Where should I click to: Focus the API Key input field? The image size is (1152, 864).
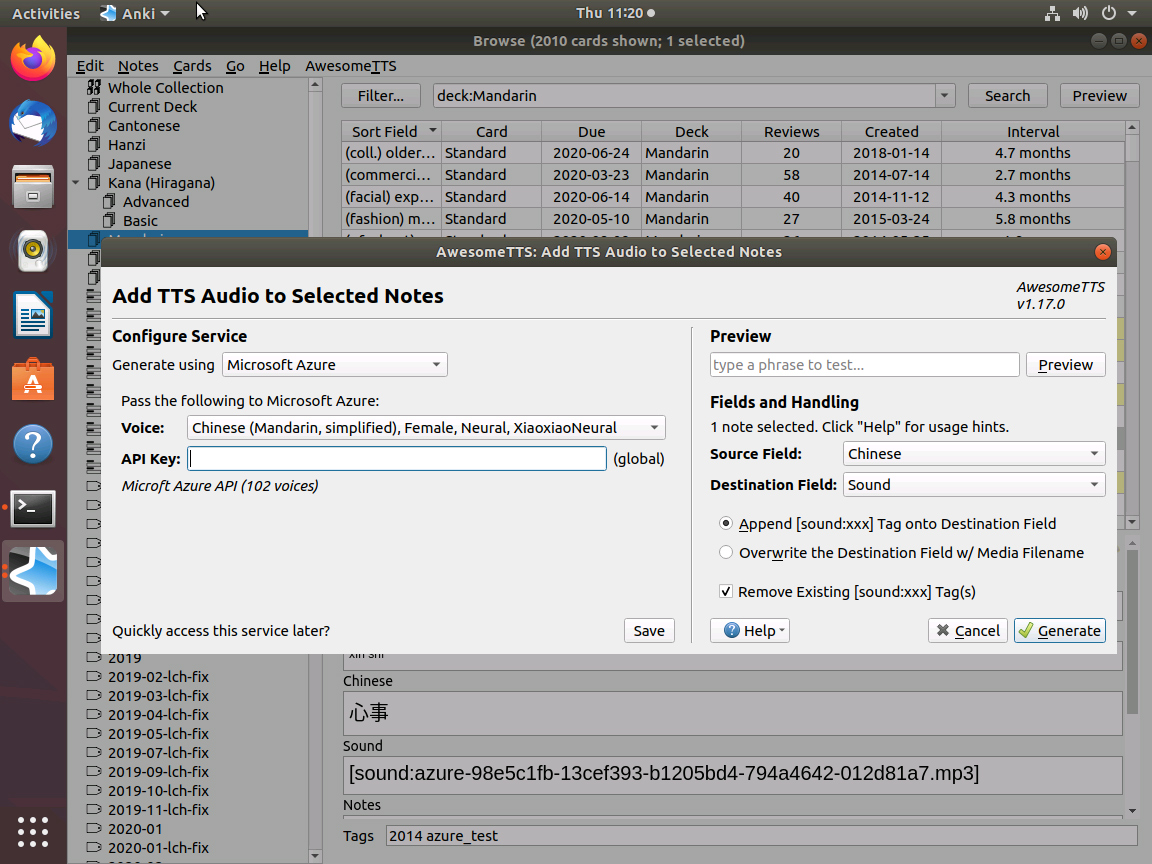tap(397, 458)
